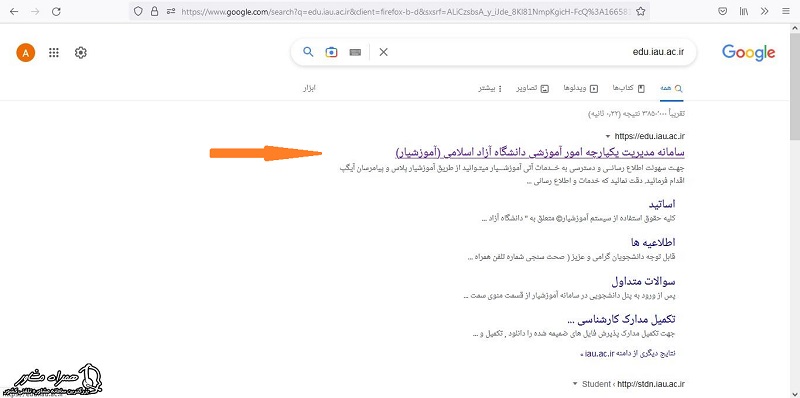Click the https://edu.iau.ac.ir result URL text
The height and width of the screenshot is (398, 800).
coord(649,136)
